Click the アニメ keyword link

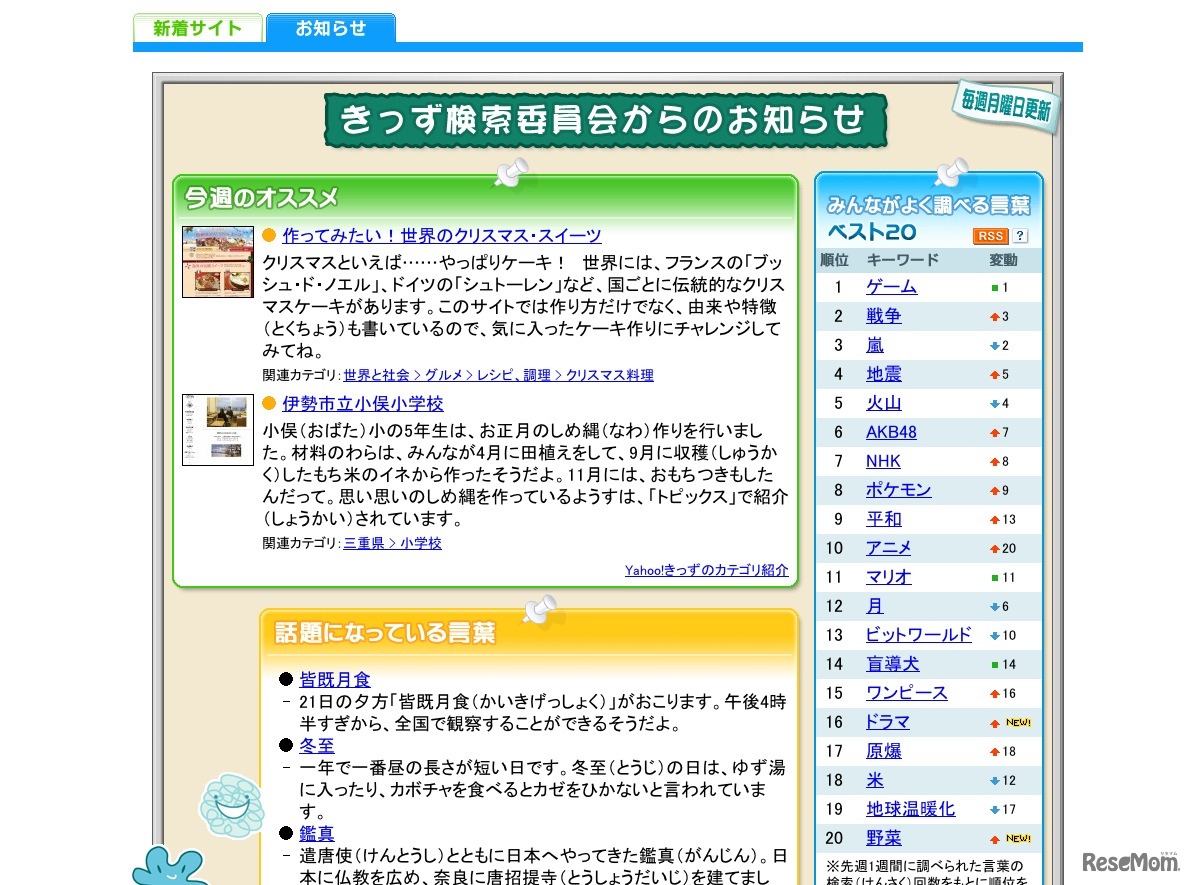pyautogui.click(x=889, y=548)
